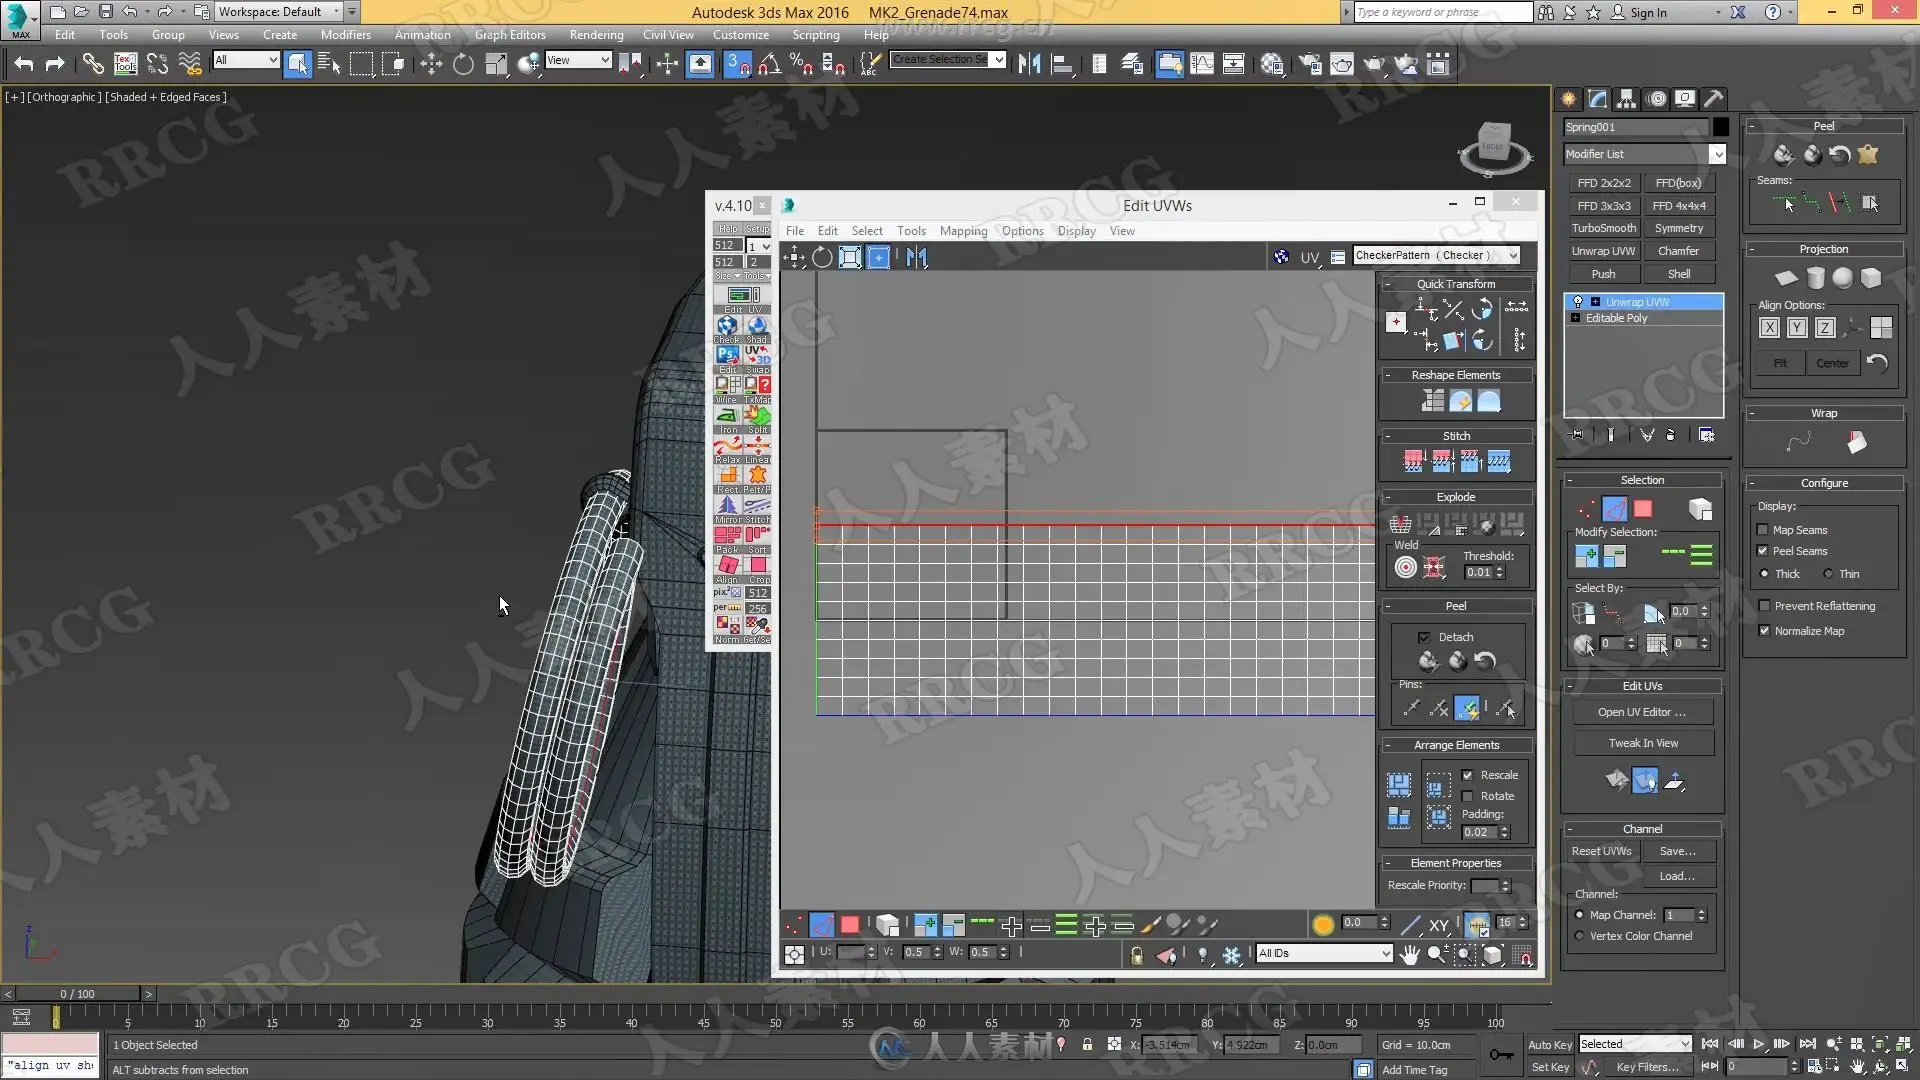Image resolution: width=1920 pixels, height=1080 pixels.
Task: Select the Vertex Color Channel radio button
Action: click(x=1580, y=936)
